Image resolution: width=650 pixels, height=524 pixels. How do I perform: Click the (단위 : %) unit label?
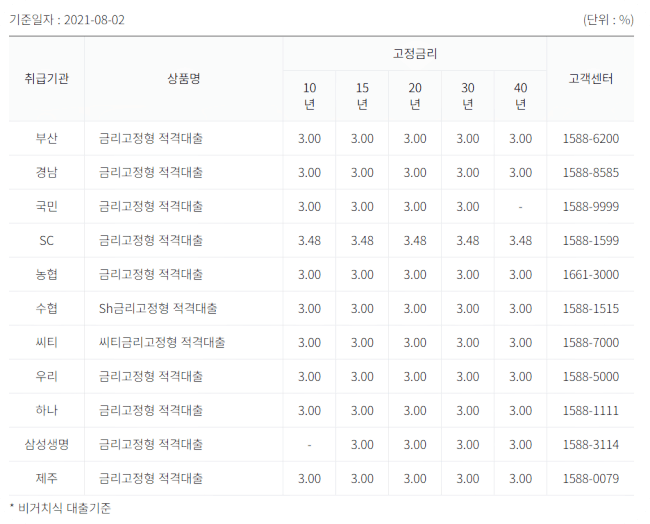tap(608, 20)
